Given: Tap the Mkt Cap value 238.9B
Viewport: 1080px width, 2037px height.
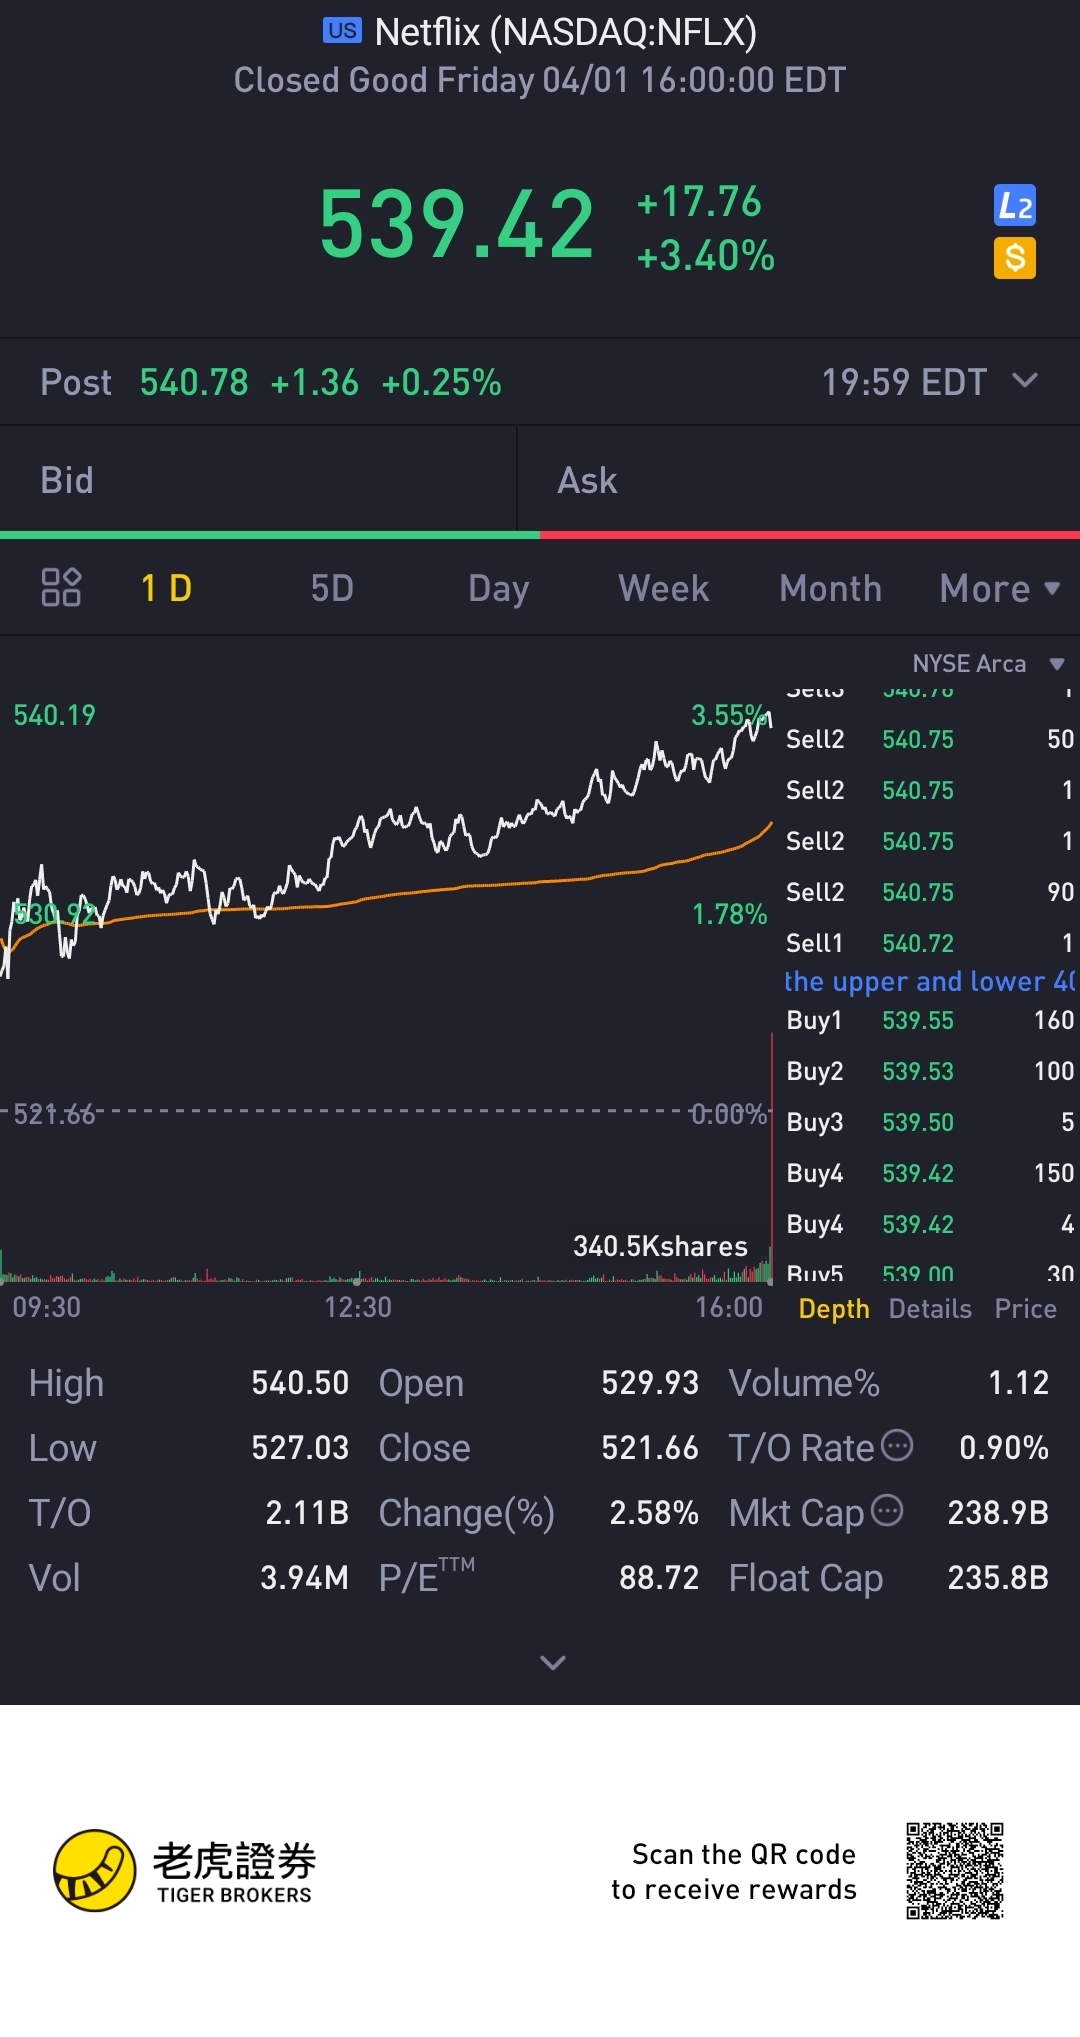Looking at the screenshot, I should pyautogui.click(x=998, y=1513).
